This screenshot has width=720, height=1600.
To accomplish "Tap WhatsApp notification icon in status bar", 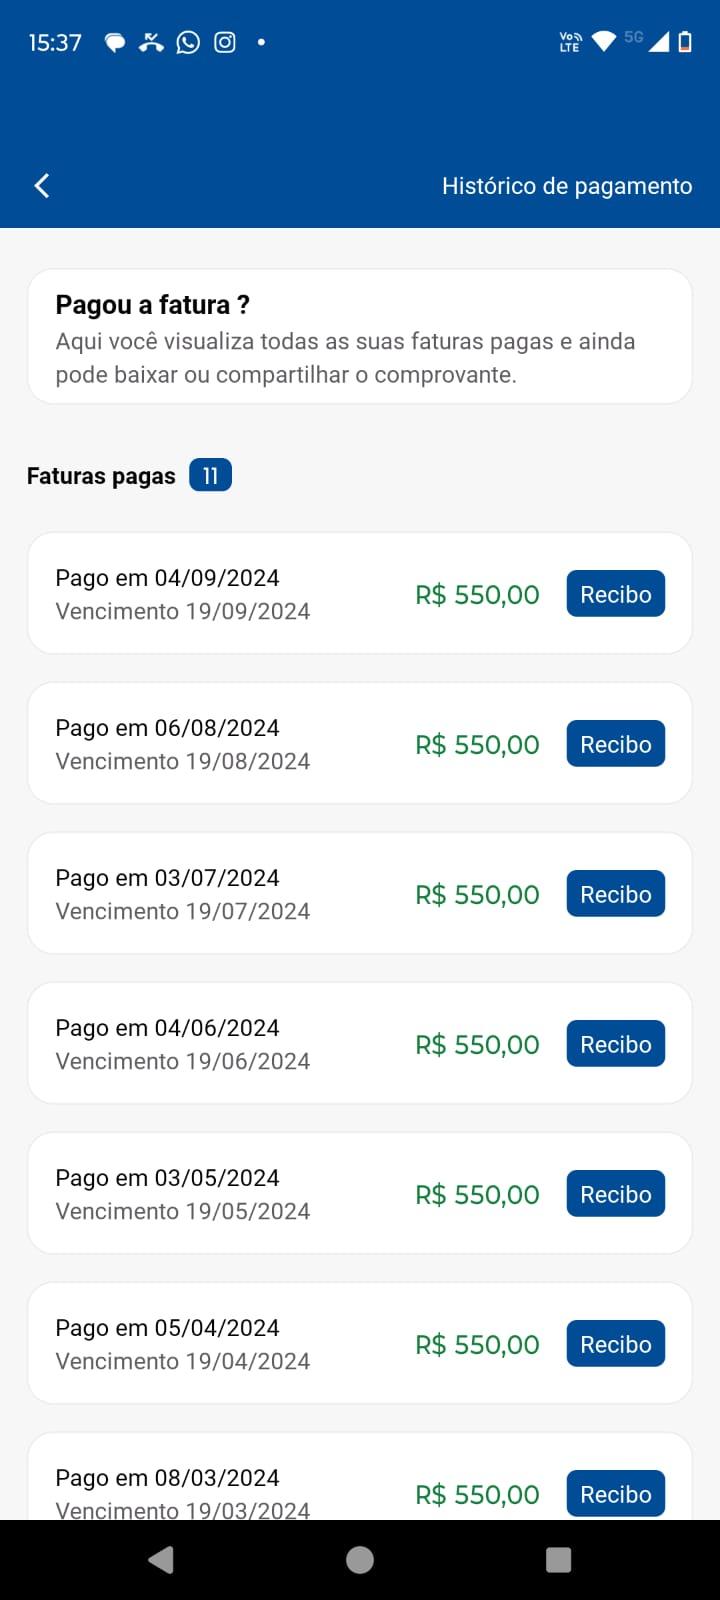I will (x=188, y=42).
